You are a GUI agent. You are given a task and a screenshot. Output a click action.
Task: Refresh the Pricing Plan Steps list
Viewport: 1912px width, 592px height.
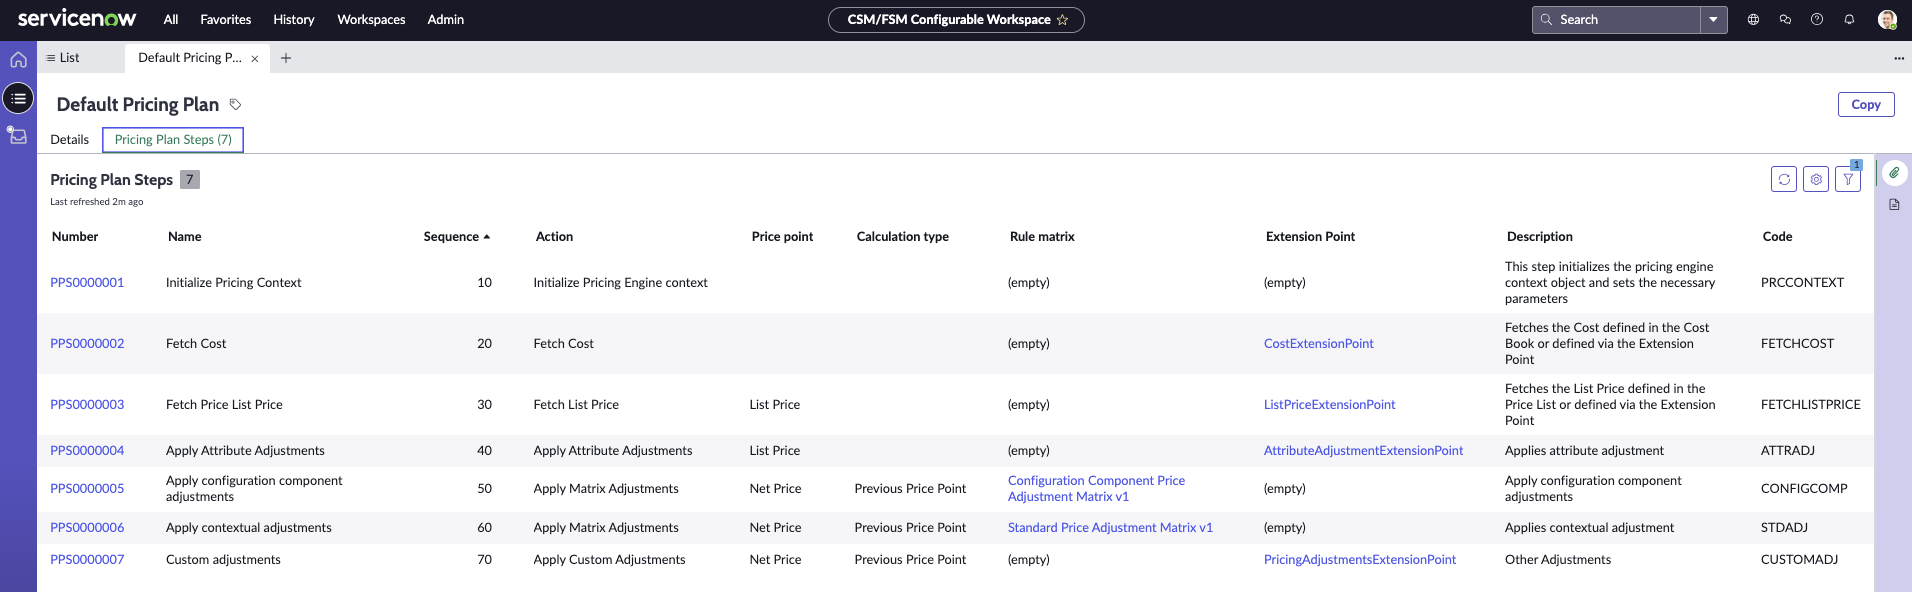pyautogui.click(x=1784, y=179)
